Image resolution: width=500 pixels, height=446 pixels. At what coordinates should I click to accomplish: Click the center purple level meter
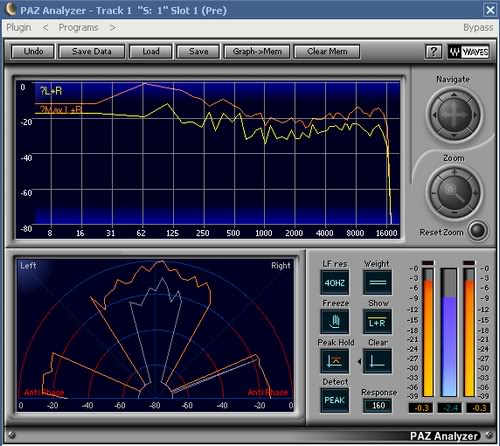(449, 332)
